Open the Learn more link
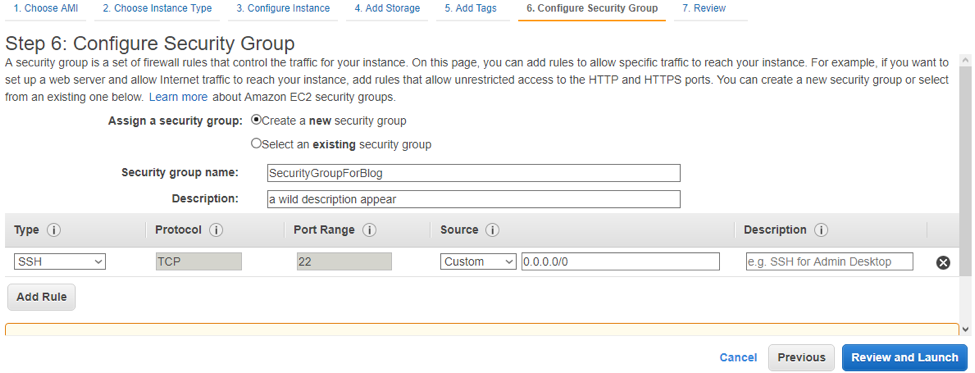The image size is (975, 373). (178, 97)
